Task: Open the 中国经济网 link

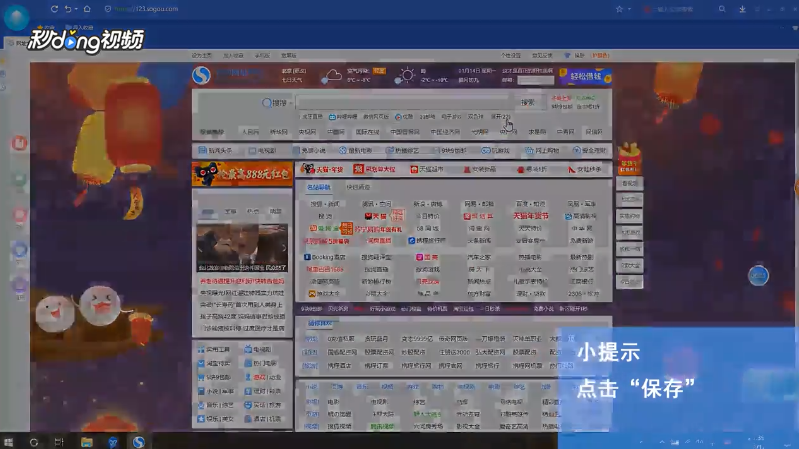Action: 445,132
